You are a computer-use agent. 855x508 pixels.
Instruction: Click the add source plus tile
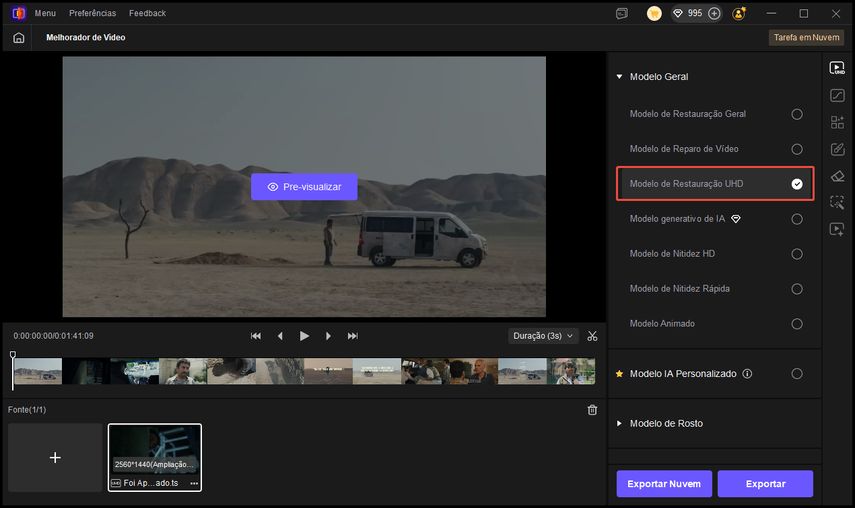(x=55, y=457)
